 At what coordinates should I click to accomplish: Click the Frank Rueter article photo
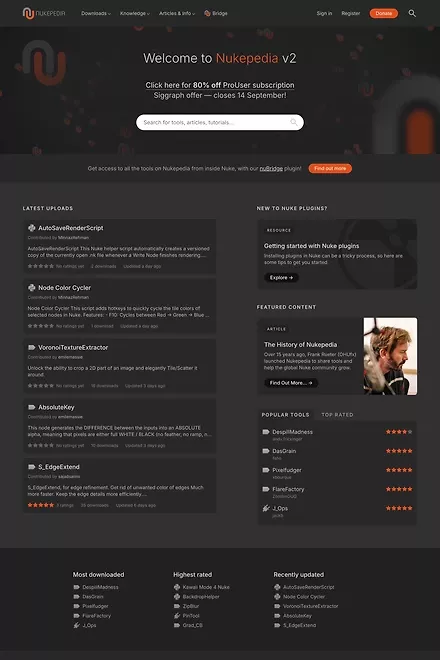[390, 356]
